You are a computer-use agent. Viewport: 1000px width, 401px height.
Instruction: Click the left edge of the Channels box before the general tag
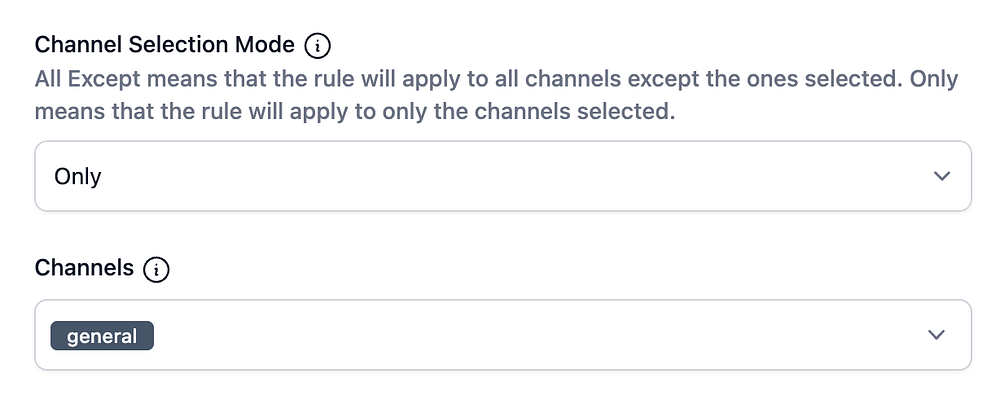point(43,335)
